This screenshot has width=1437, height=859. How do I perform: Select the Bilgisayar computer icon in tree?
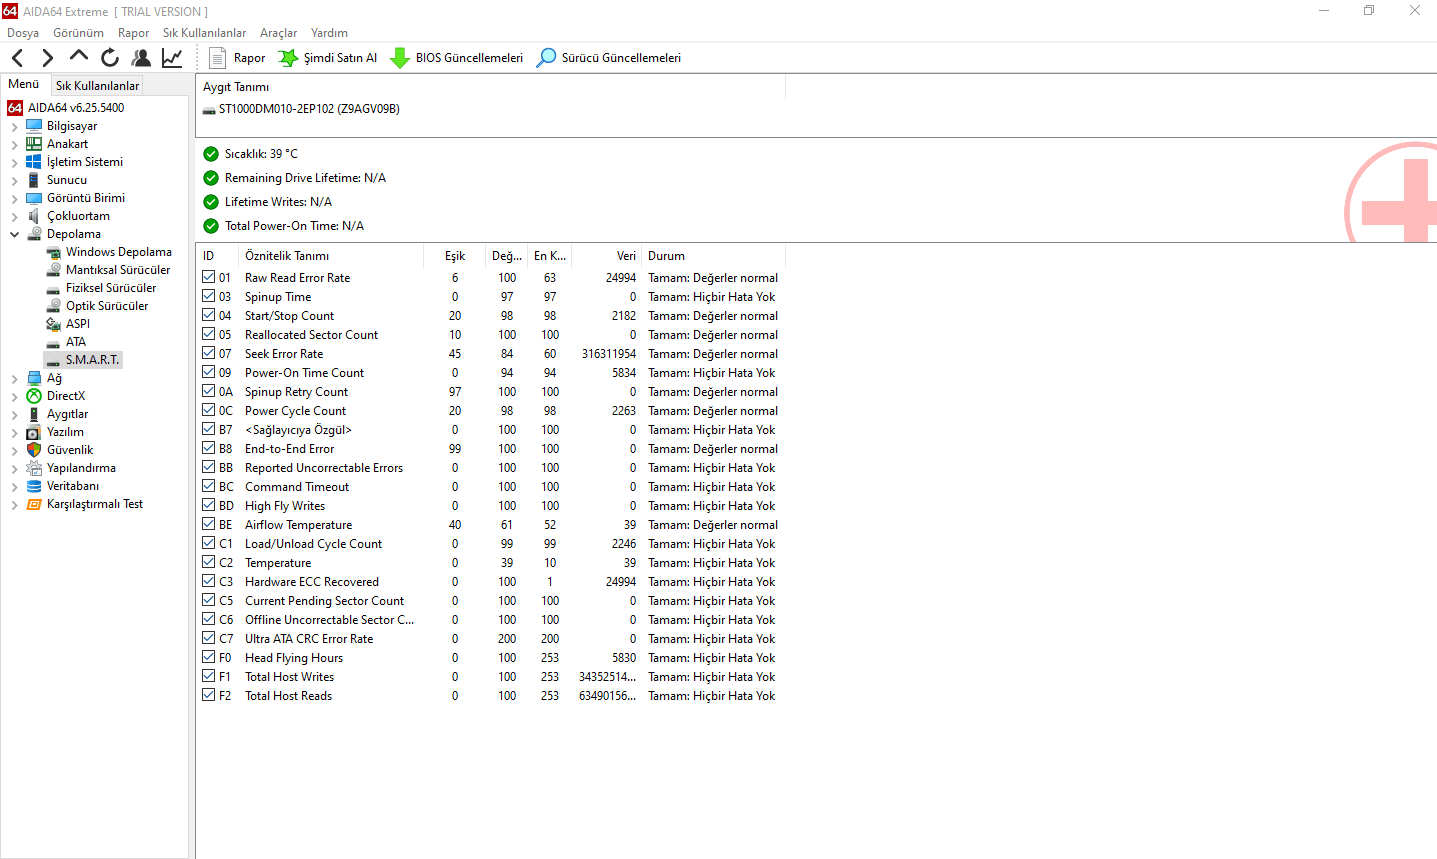[x=34, y=126]
